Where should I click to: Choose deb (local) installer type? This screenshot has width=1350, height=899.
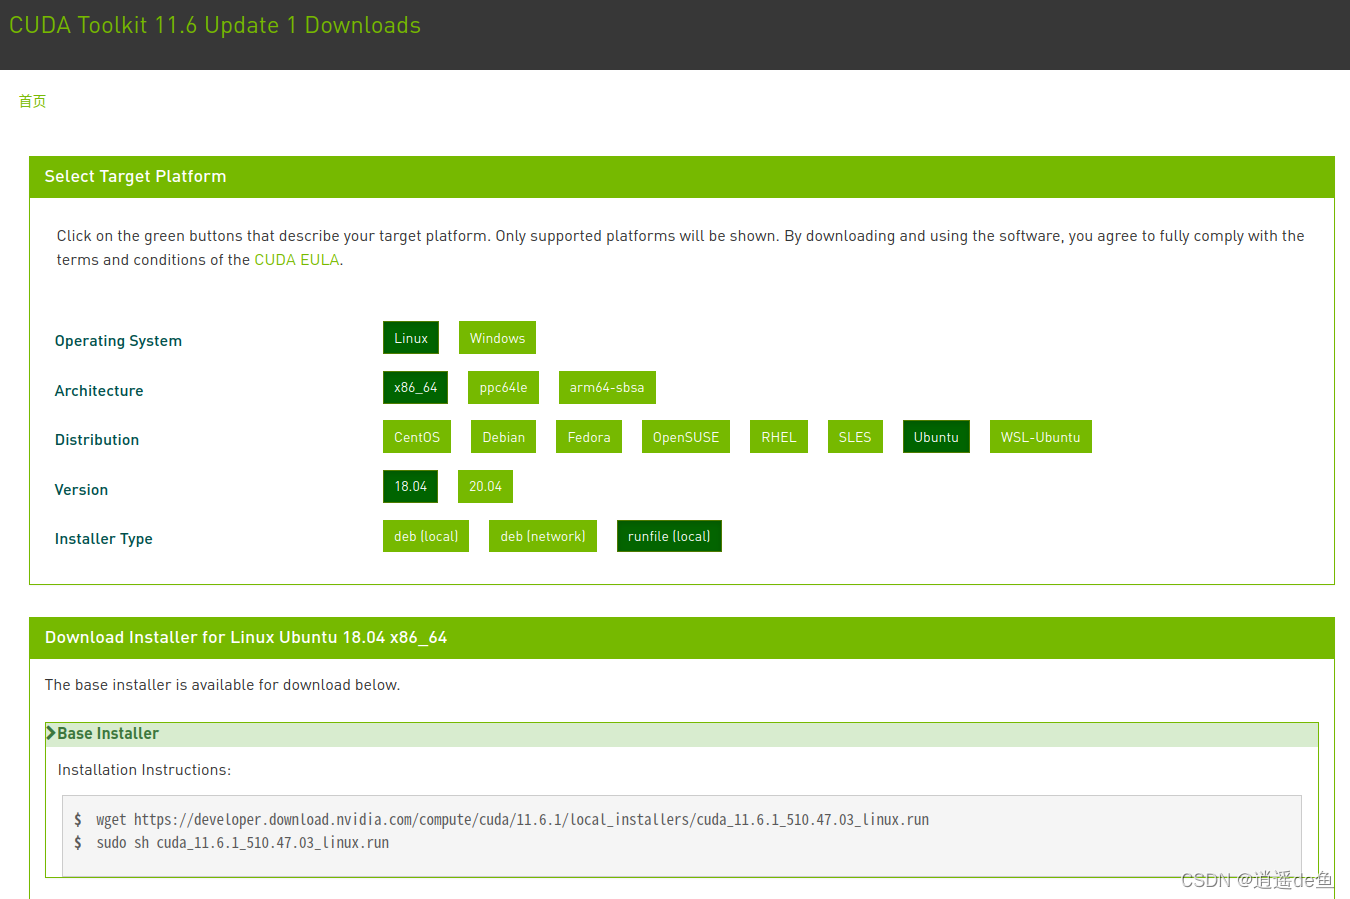[x=426, y=536]
